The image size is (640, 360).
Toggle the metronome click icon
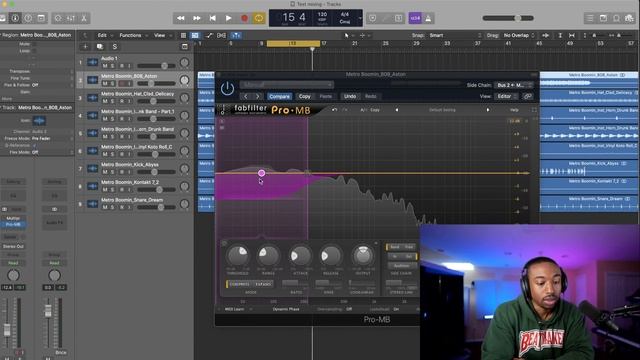point(428,18)
